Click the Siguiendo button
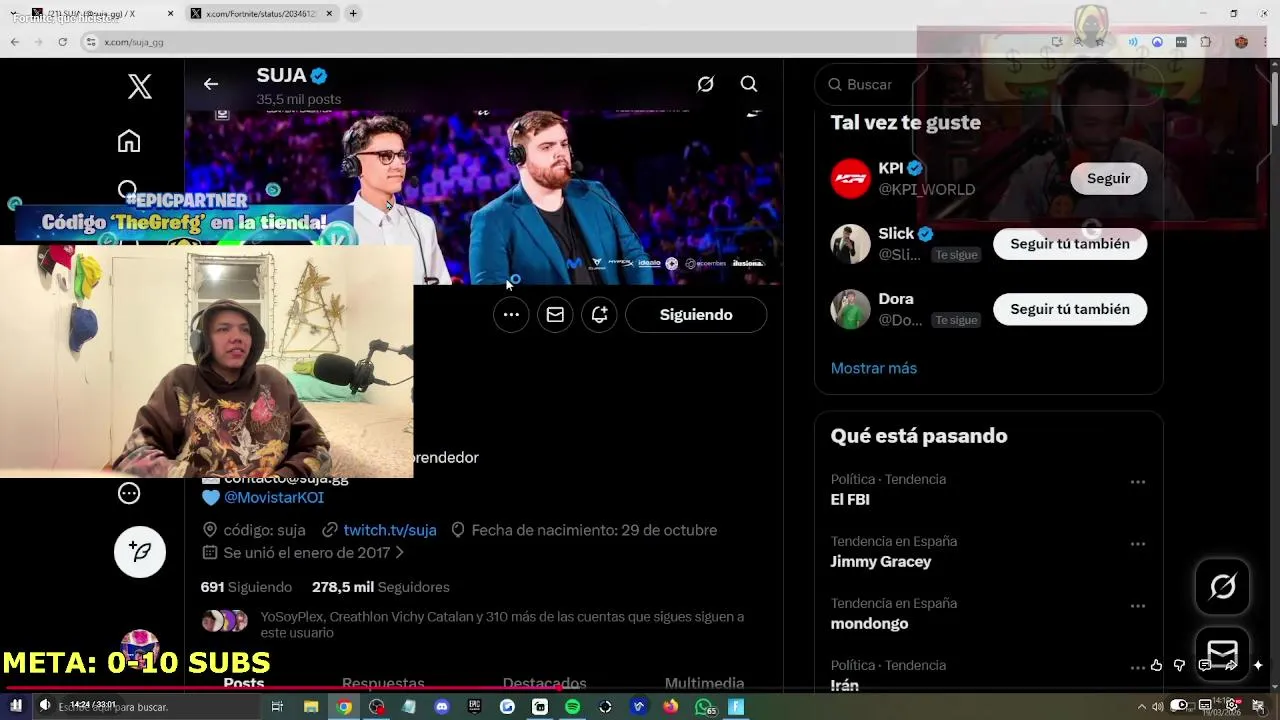Screen dimensions: 1280x720 click(x=696, y=315)
